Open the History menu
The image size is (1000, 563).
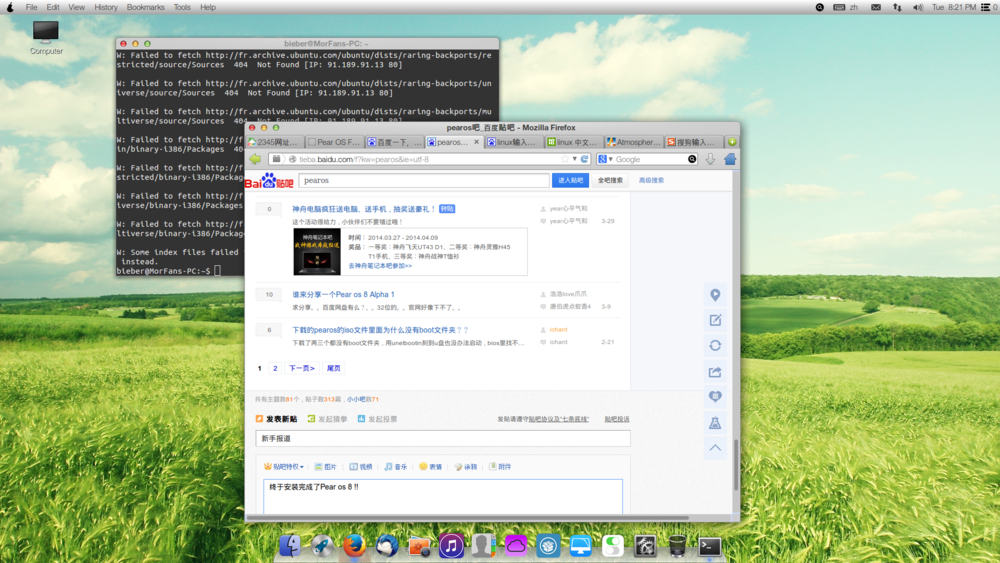[106, 7]
